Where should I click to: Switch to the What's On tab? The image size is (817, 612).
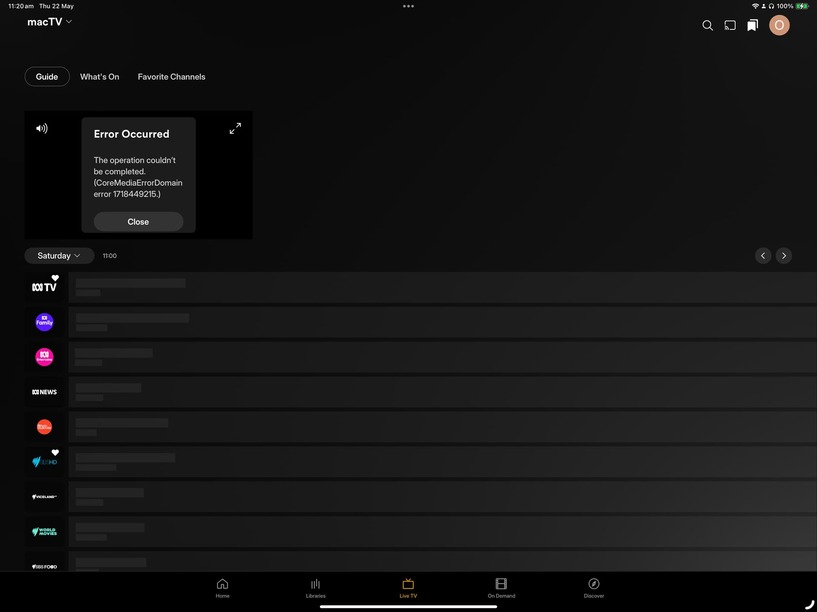(x=100, y=77)
